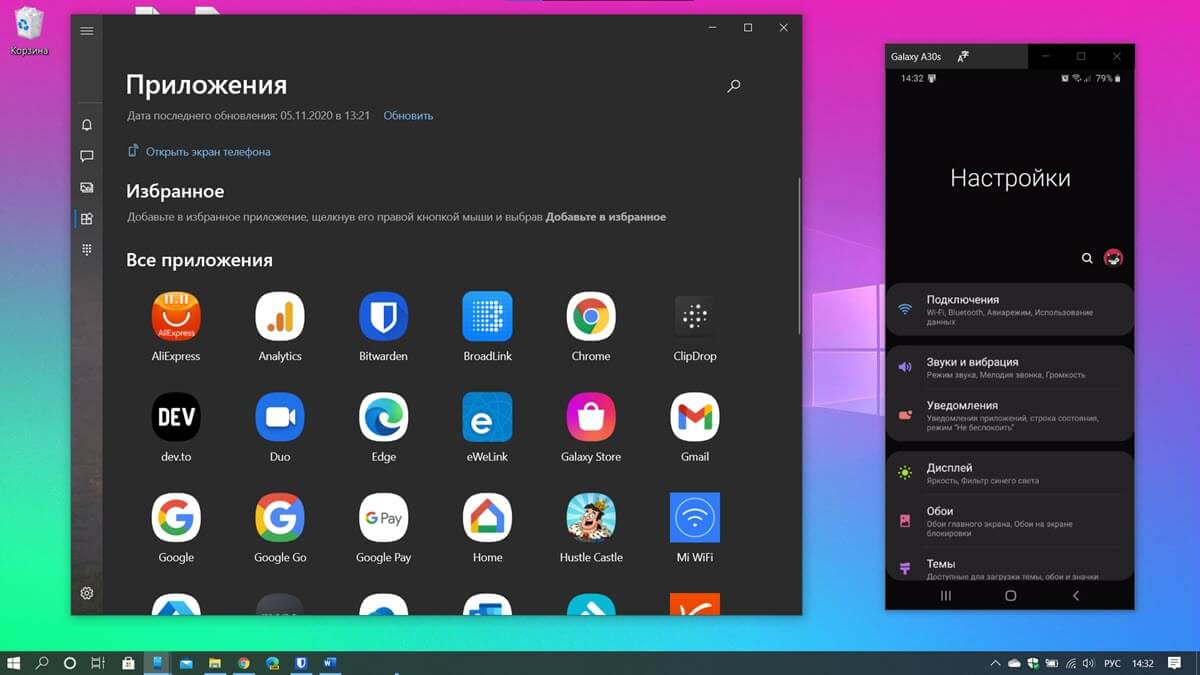Open Mail from the taskbar
This screenshot has width=1200, height=675.
click(186, 663)
